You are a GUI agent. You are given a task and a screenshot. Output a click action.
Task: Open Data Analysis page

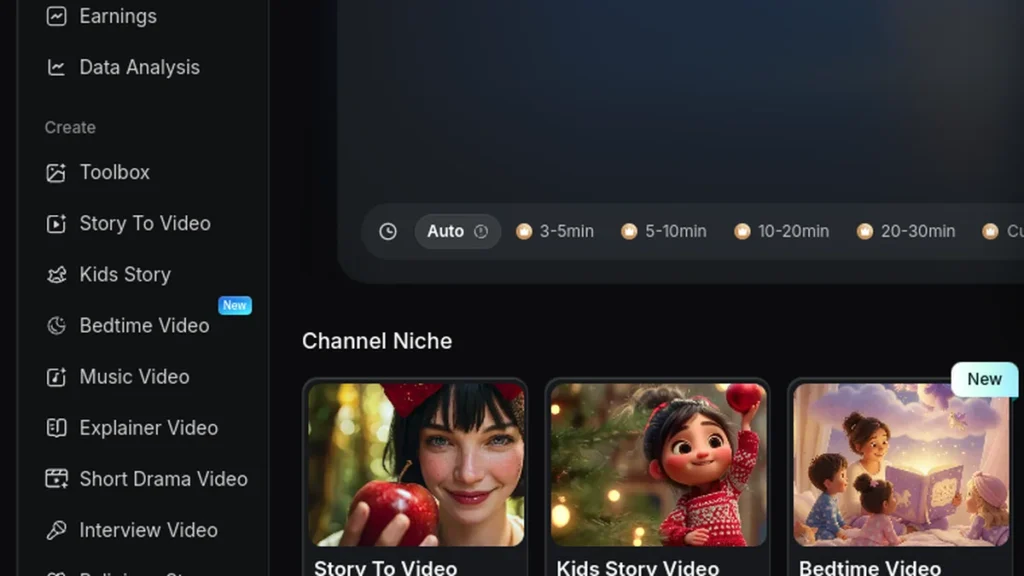139,67
